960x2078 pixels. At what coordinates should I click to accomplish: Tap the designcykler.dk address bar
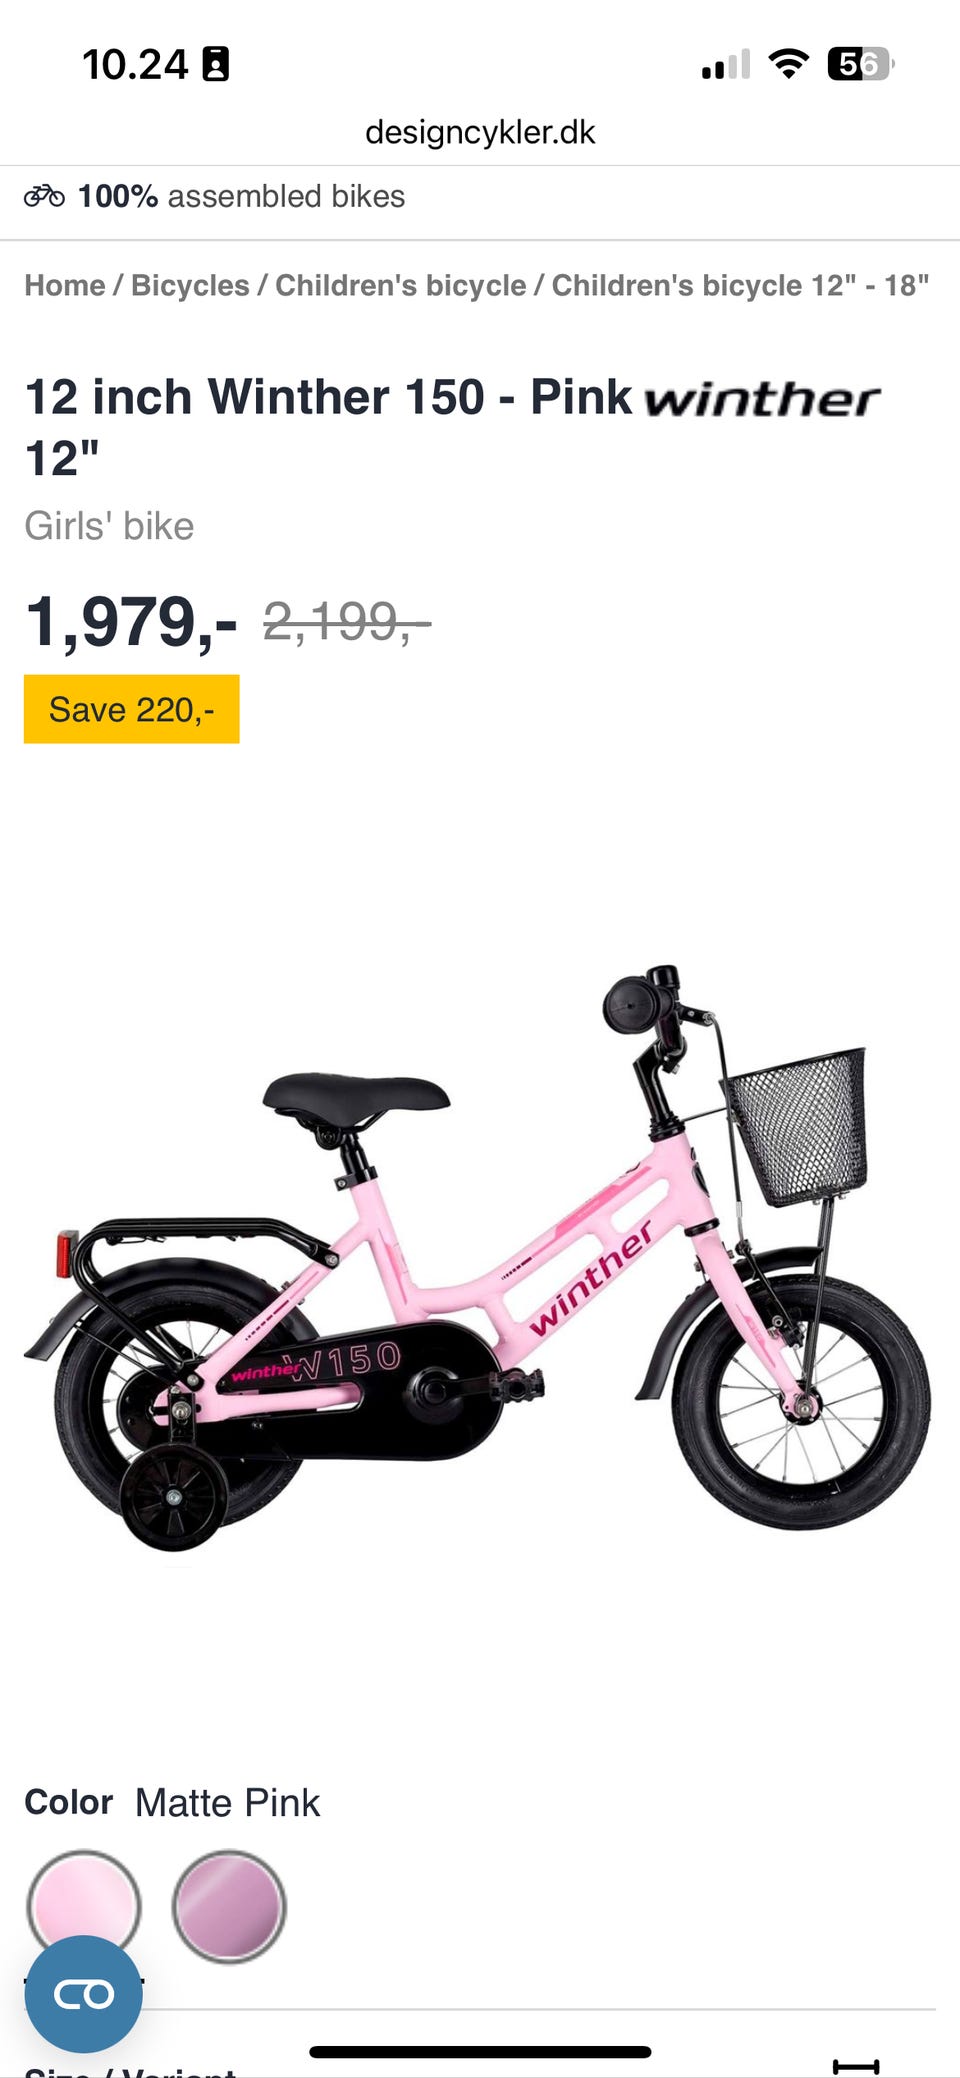(480, 132)
